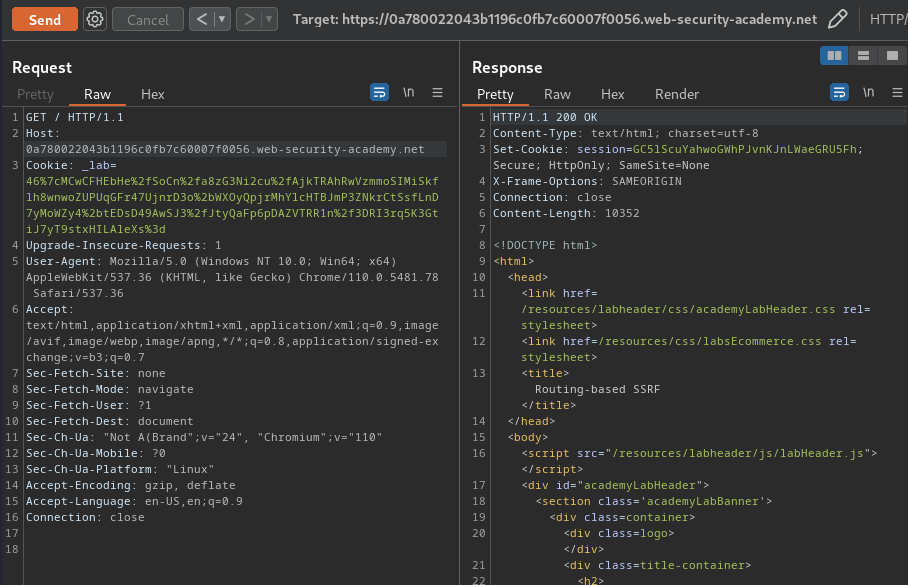Click 'Sec-Fetch-Site: none' header

[x=96, y=373]
